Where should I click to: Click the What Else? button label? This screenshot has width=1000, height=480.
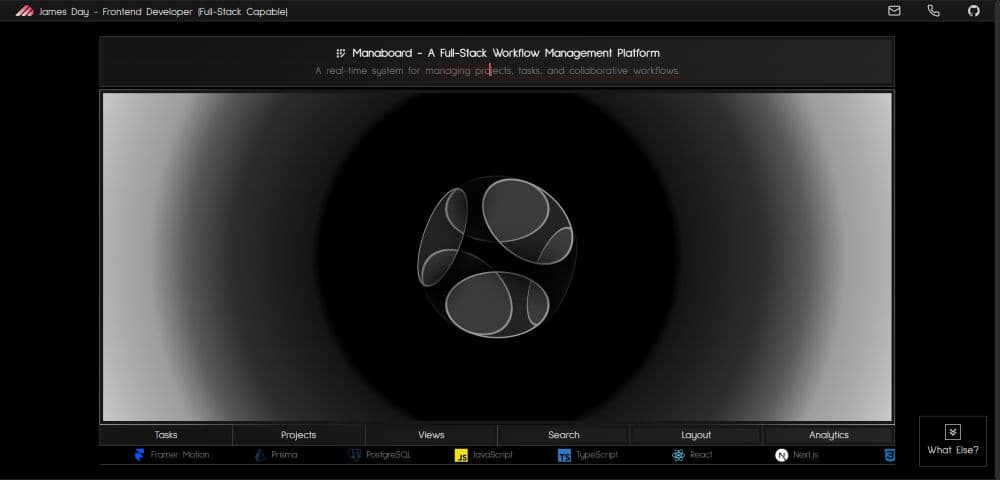953,450
